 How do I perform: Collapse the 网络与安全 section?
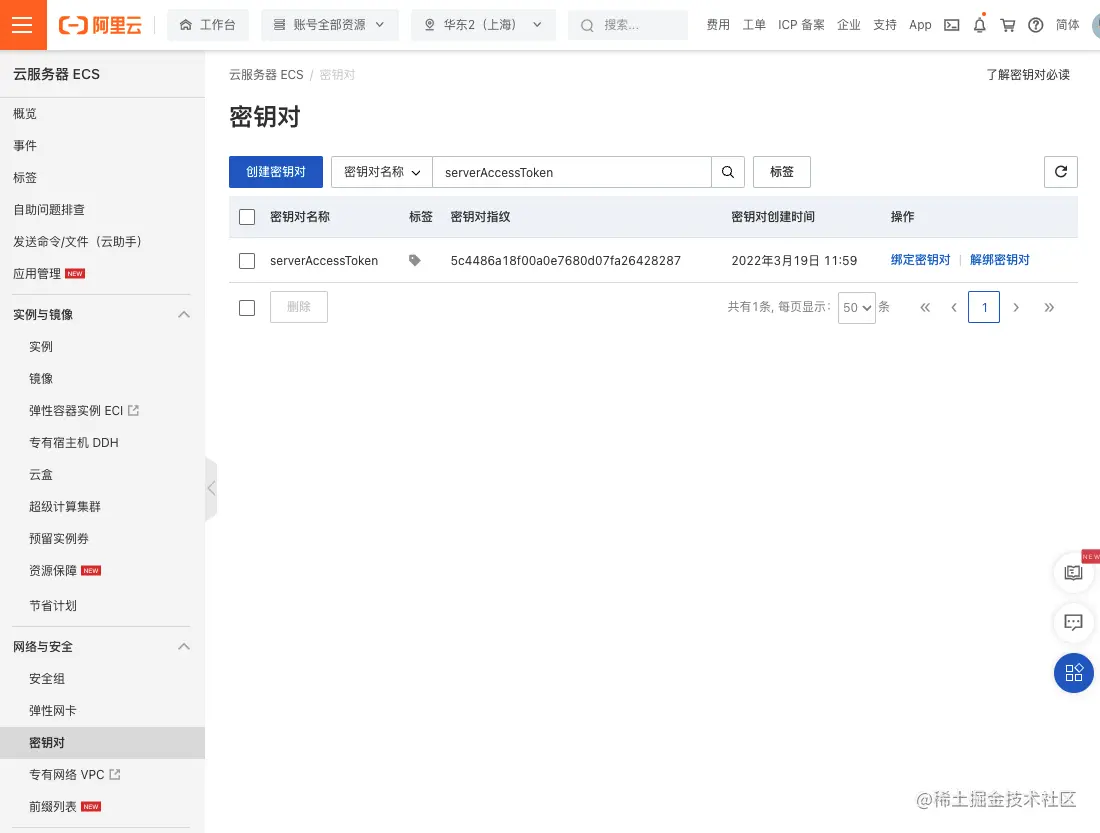(184, 646)
